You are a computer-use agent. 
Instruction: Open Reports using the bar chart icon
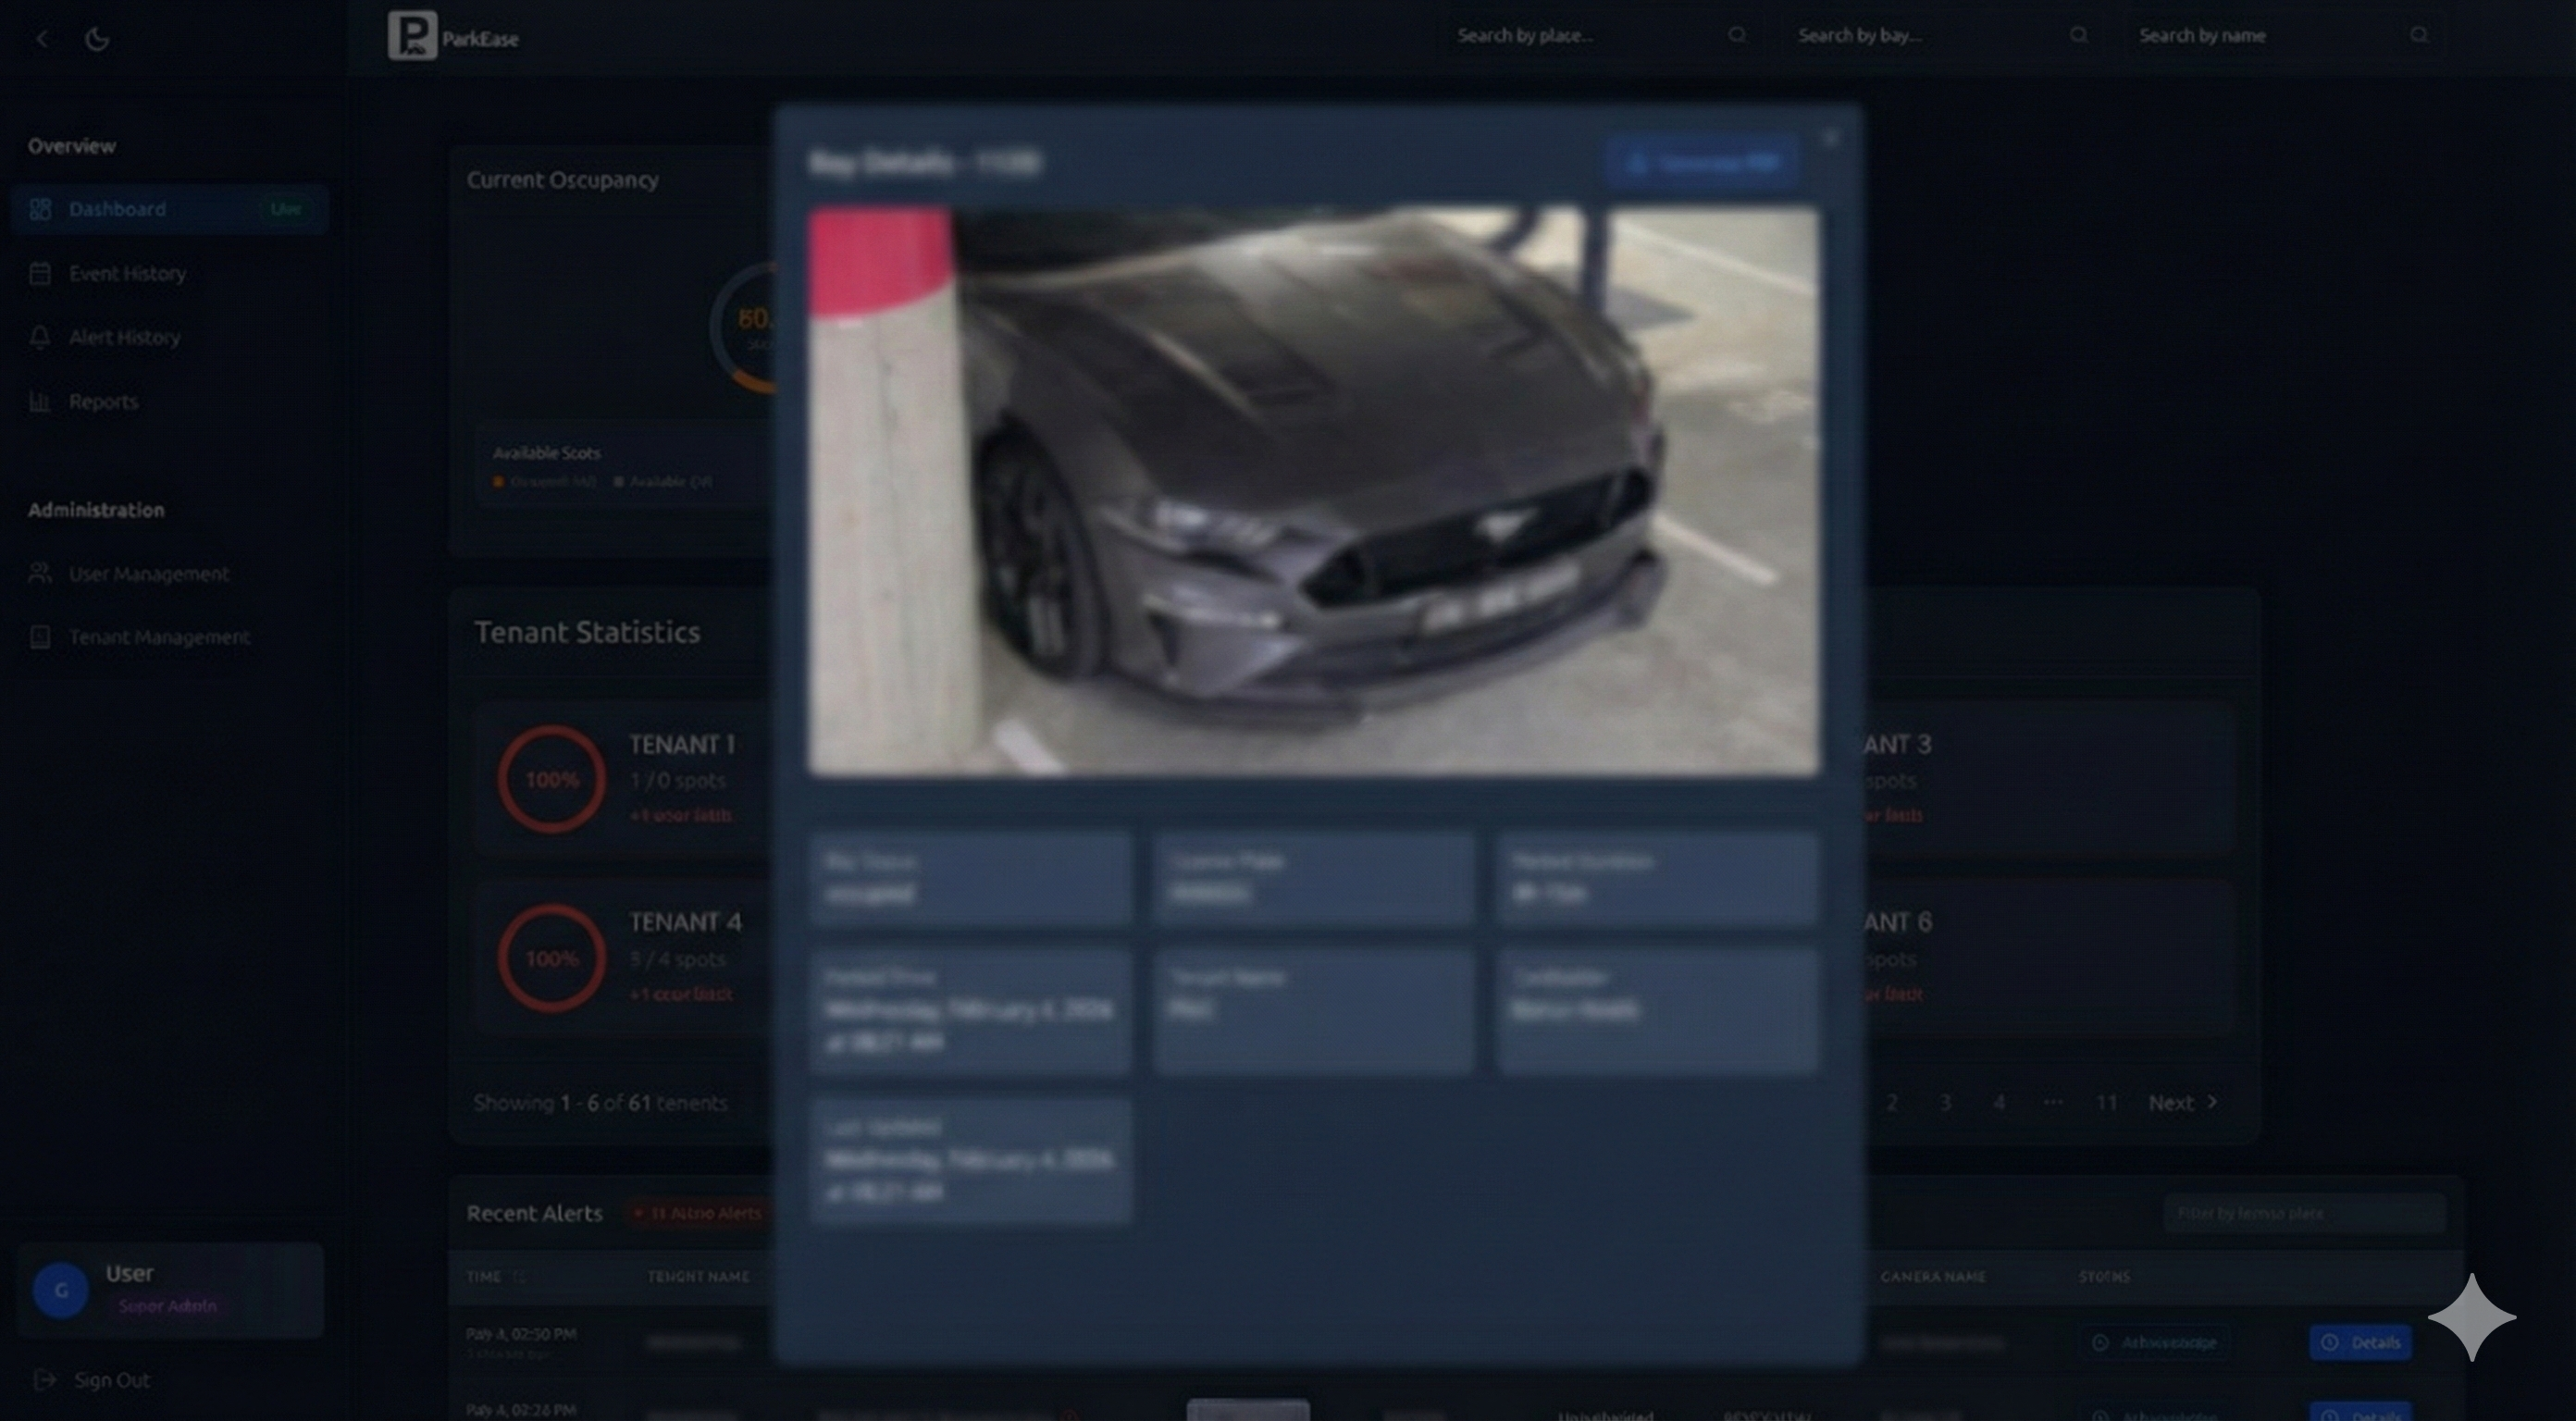coord(40,401)
